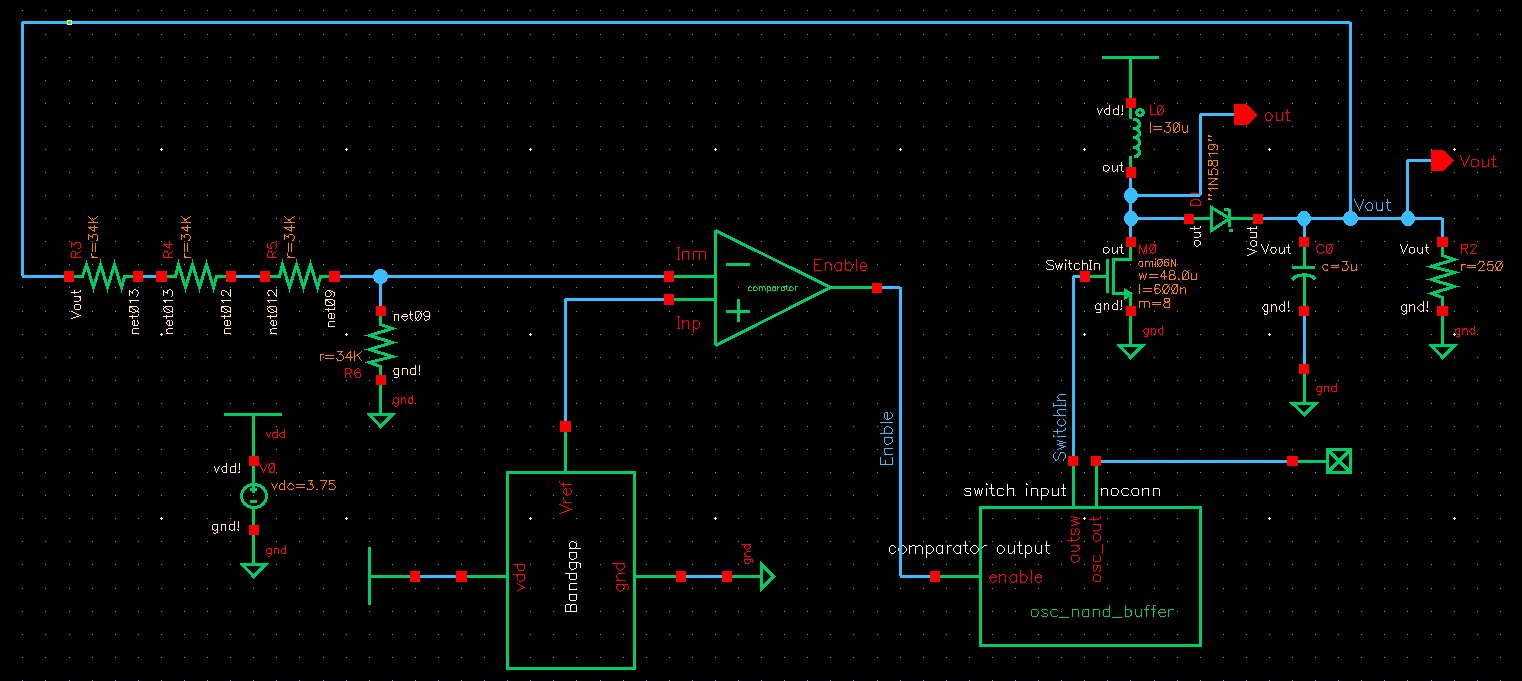Select the Vout feedback wire along top

tap(685, 22)
